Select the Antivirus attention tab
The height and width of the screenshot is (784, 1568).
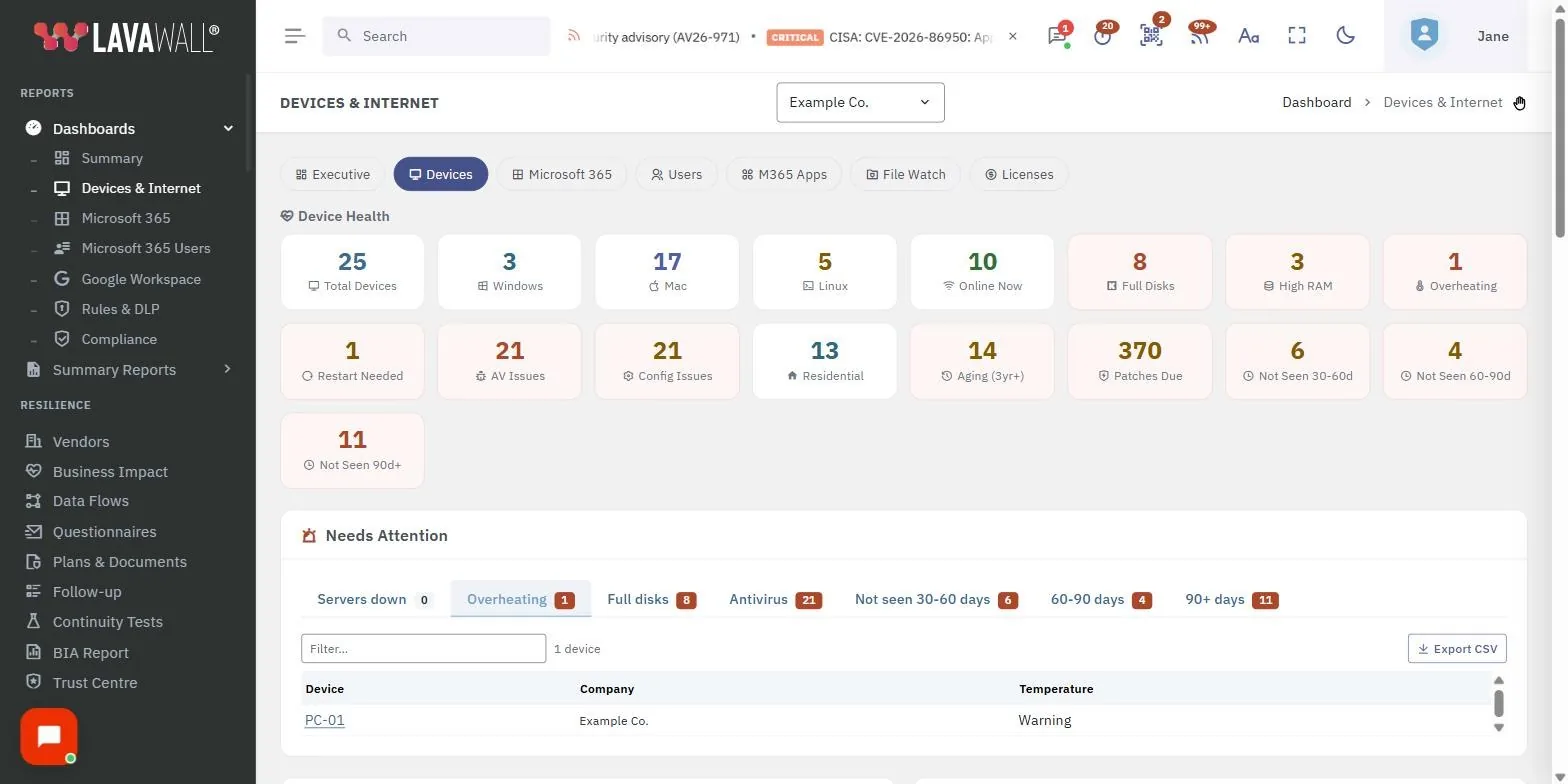(x=775, y=599)
